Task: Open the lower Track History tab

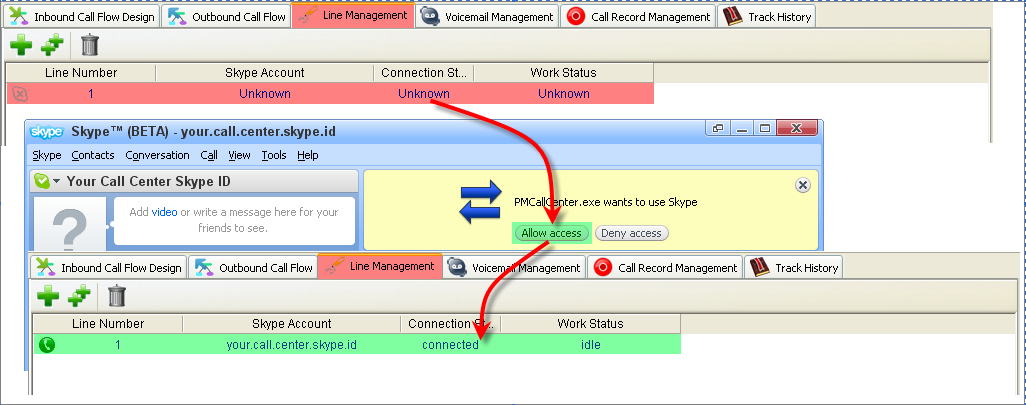Action: coord(793,268)
